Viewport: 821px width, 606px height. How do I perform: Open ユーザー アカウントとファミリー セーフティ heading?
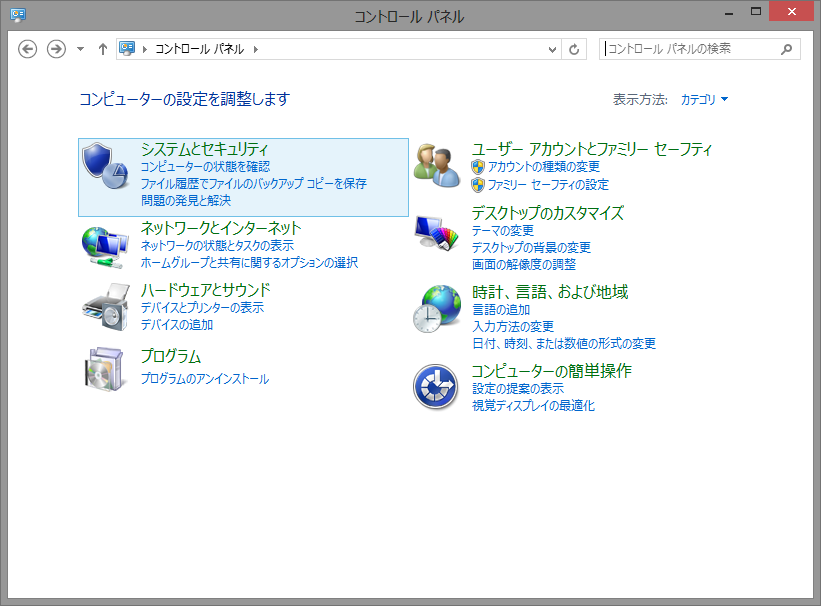point(592,149)
